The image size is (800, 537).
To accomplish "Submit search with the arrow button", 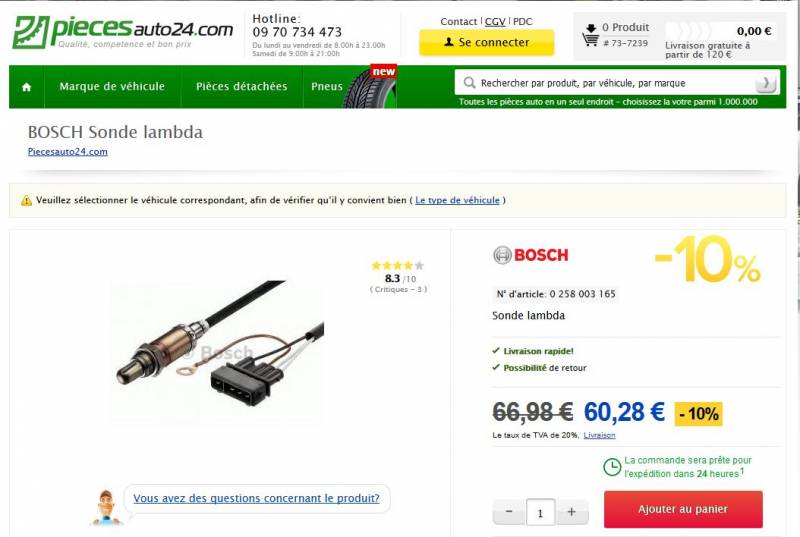I will coord(765,83).
